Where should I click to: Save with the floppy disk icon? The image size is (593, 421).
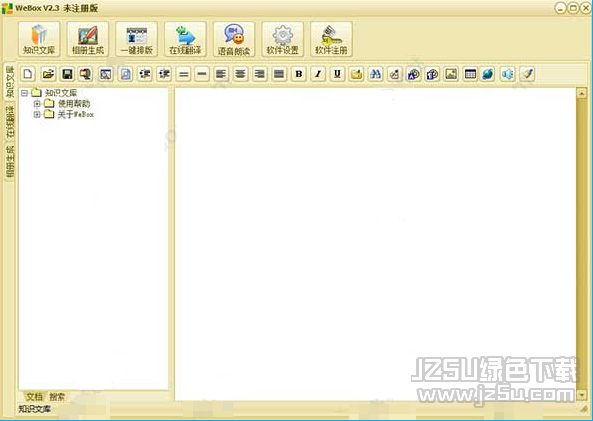pyautogui.click(x=67, y=74)
